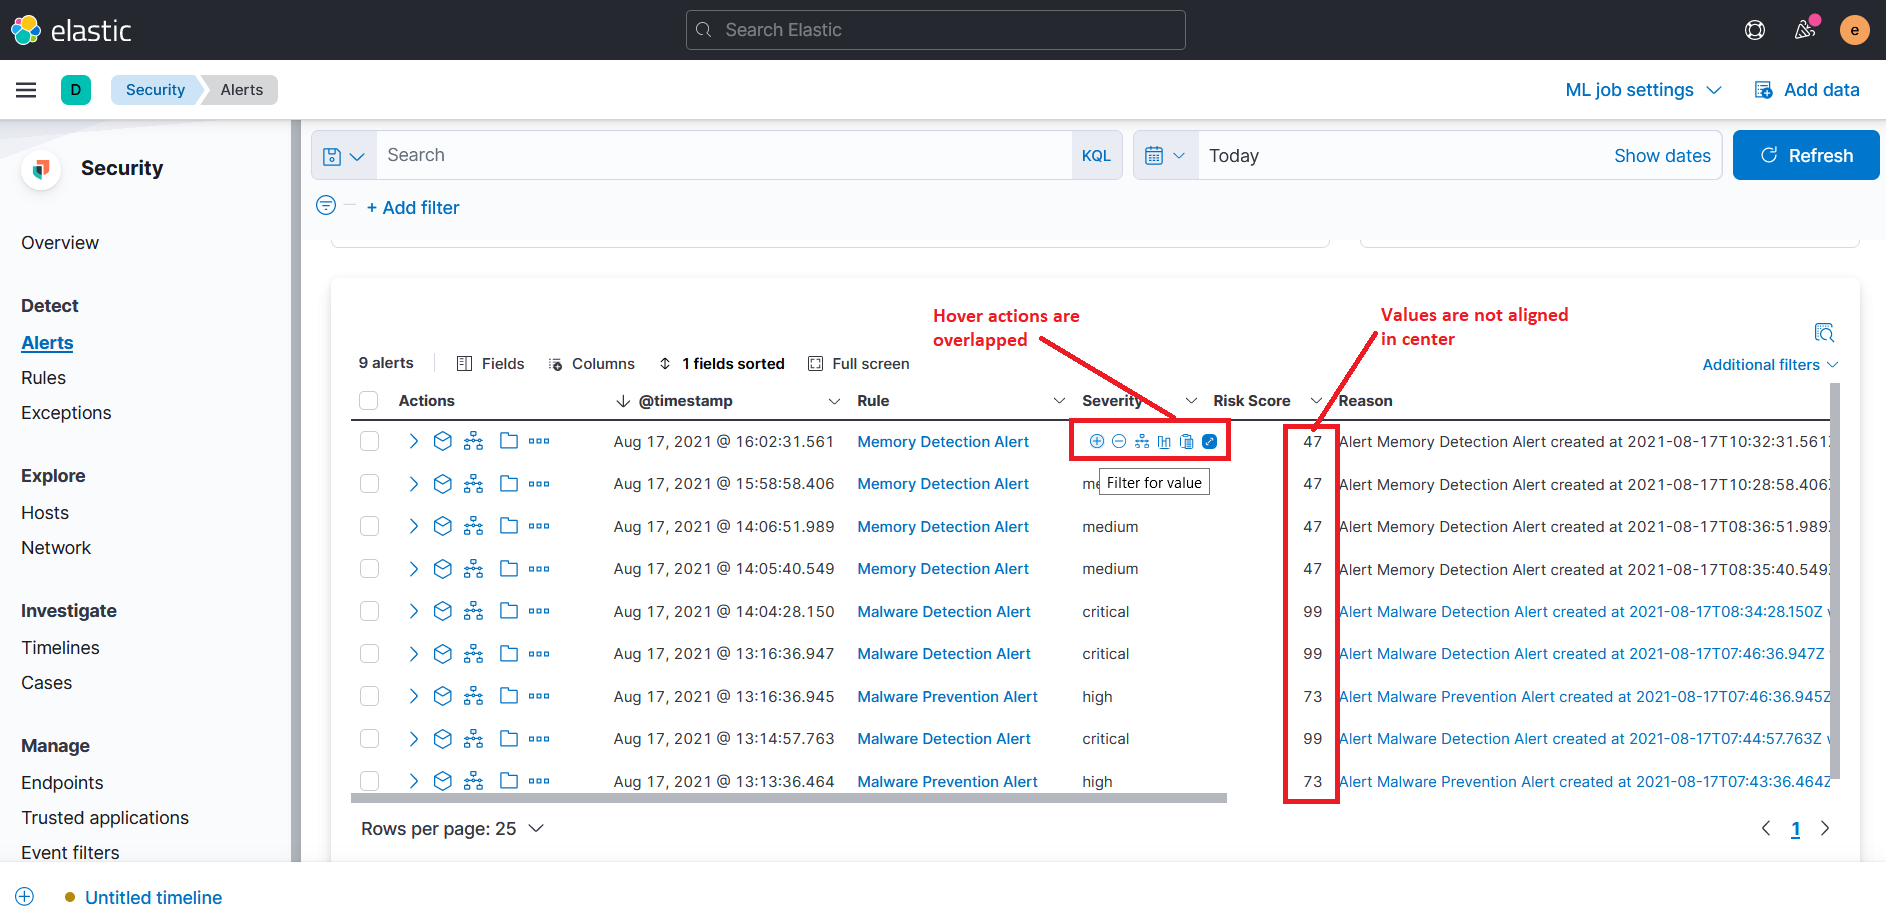Click the show top values bar chart hover icon
Viewport: 1886px width, 922px height.
pyautogui.click(x=1164, y=441)
